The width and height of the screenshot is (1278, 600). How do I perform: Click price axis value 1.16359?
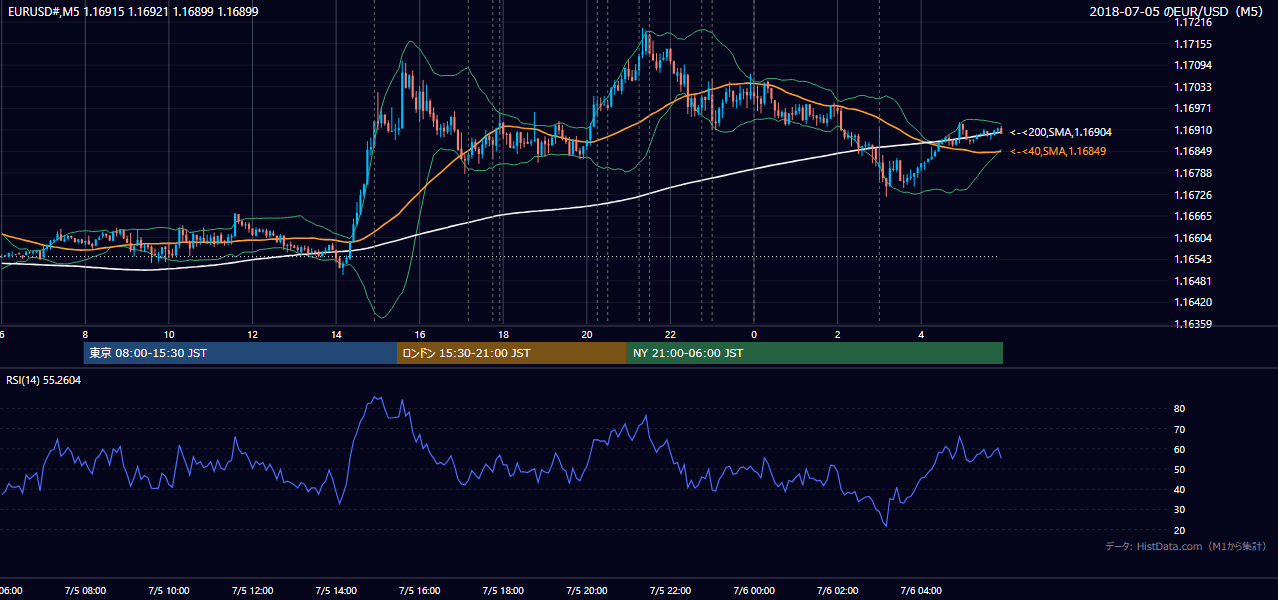[x=1192, y=324]
